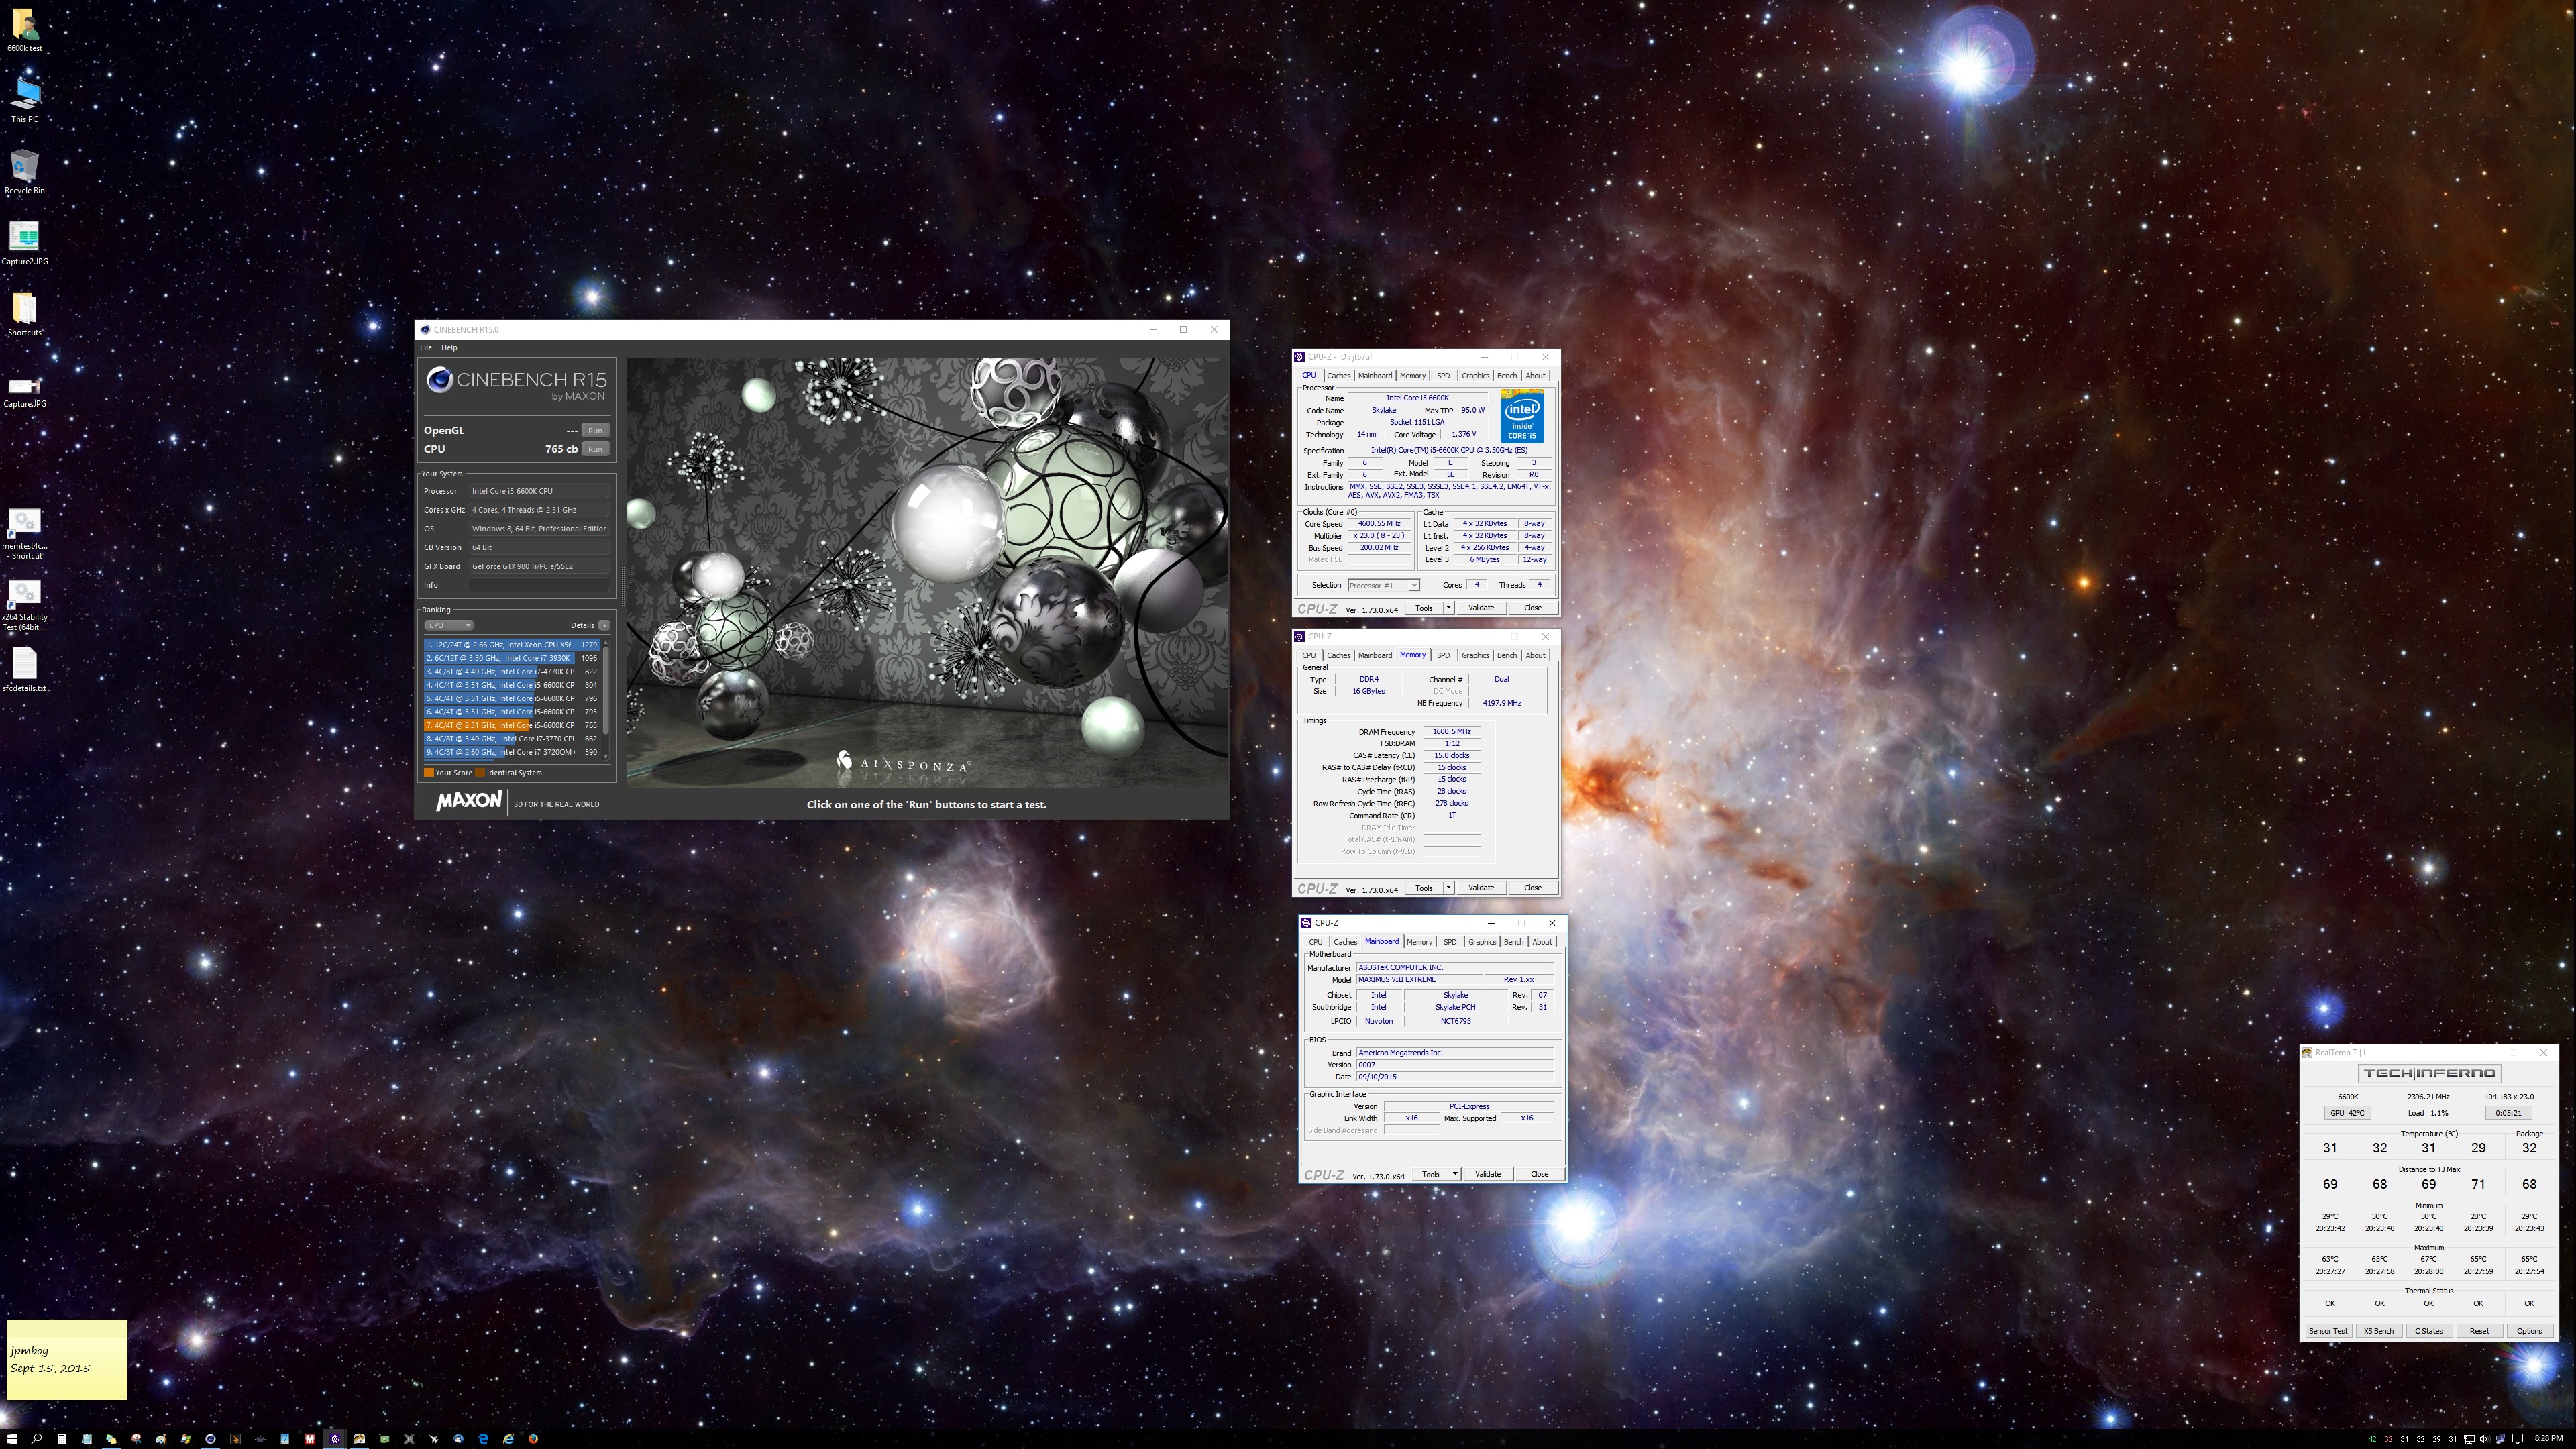Click Reset in RealTemp
The height and width of the screenshot is (1449, 2576).
[2479, 1331]
